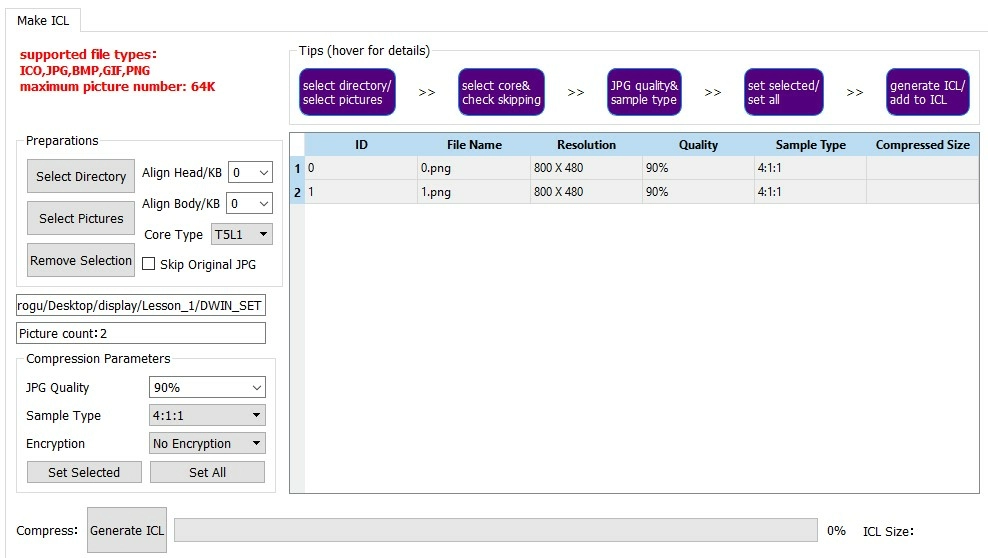Click the 'generate ICL/add to ICL' tip
Image resolution: width=988 pixels, height=558 pixels.
tap(927, 92)
